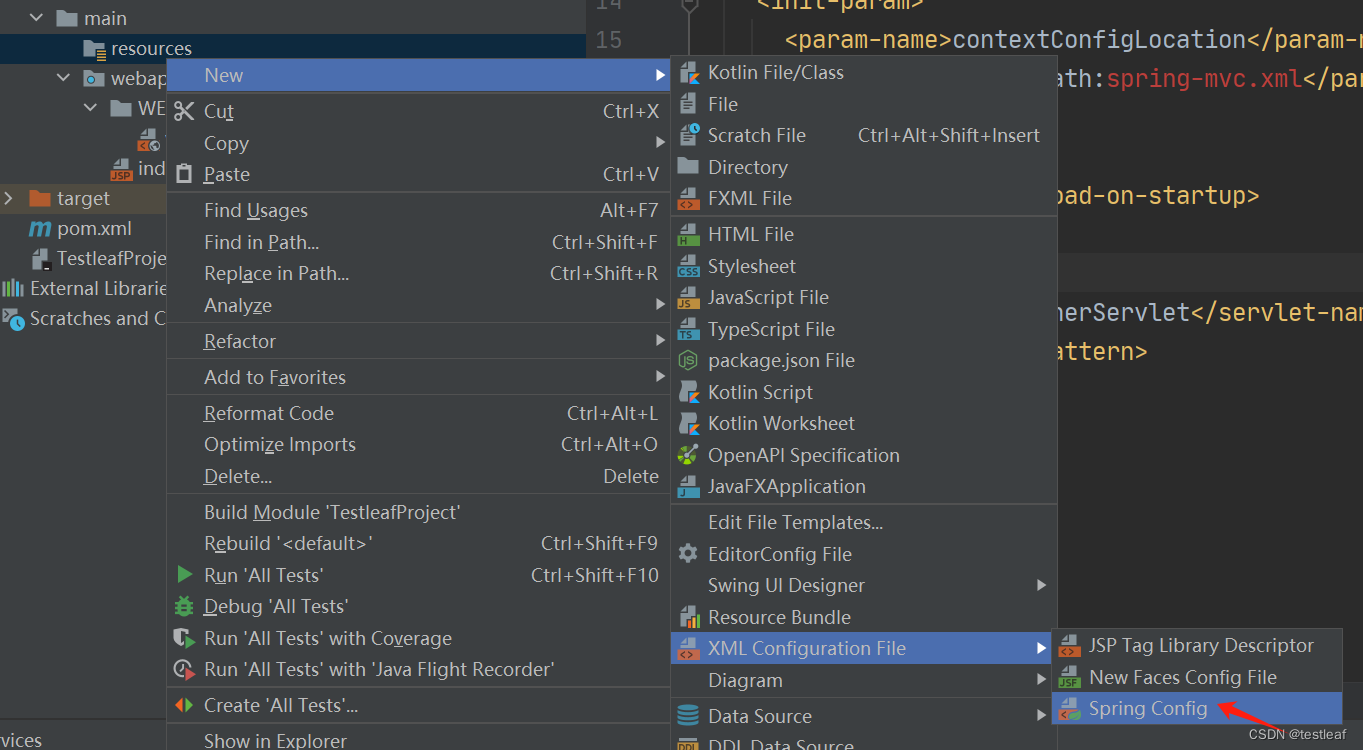The width and height of the screenshot is (1363, 750).
Task: Click the XML Configuration File icon
Action: point(688,648)
